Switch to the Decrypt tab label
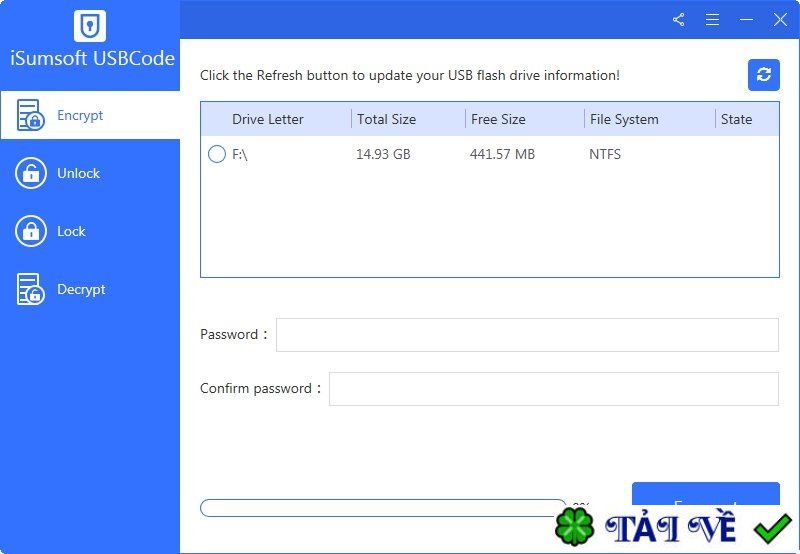 (81, 290)
